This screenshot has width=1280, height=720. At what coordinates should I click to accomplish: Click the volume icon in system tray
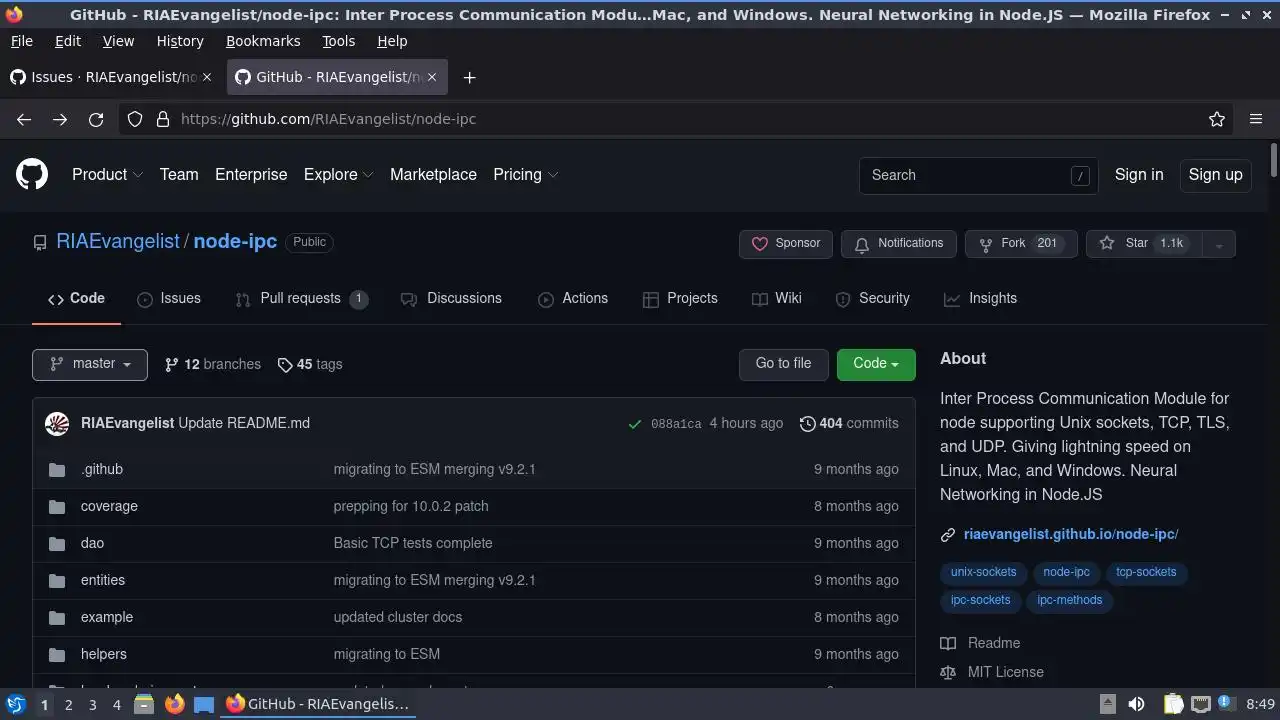[1136, 704]
